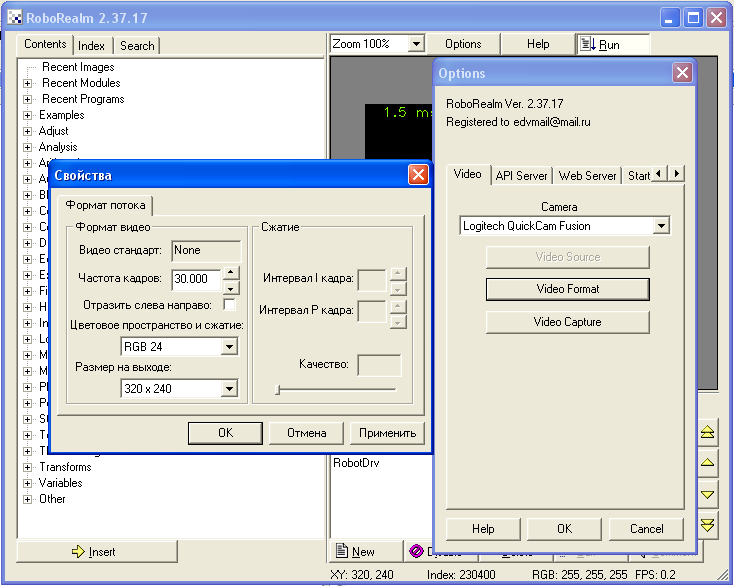Click the yellow move-down arrow icon

click(x=708, y=494)
